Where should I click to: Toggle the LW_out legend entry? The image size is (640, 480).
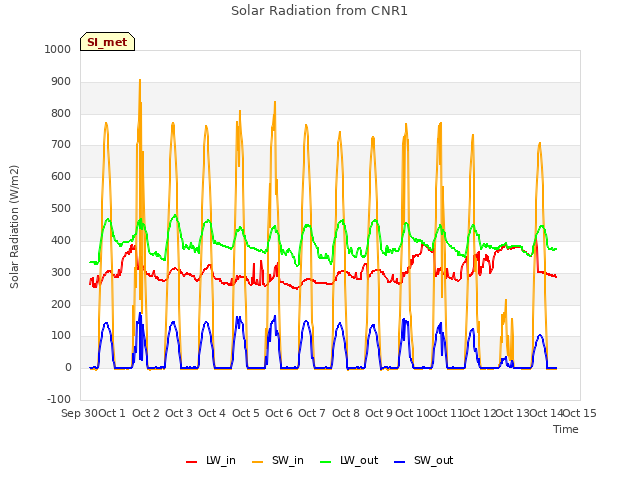coord(349,460)
